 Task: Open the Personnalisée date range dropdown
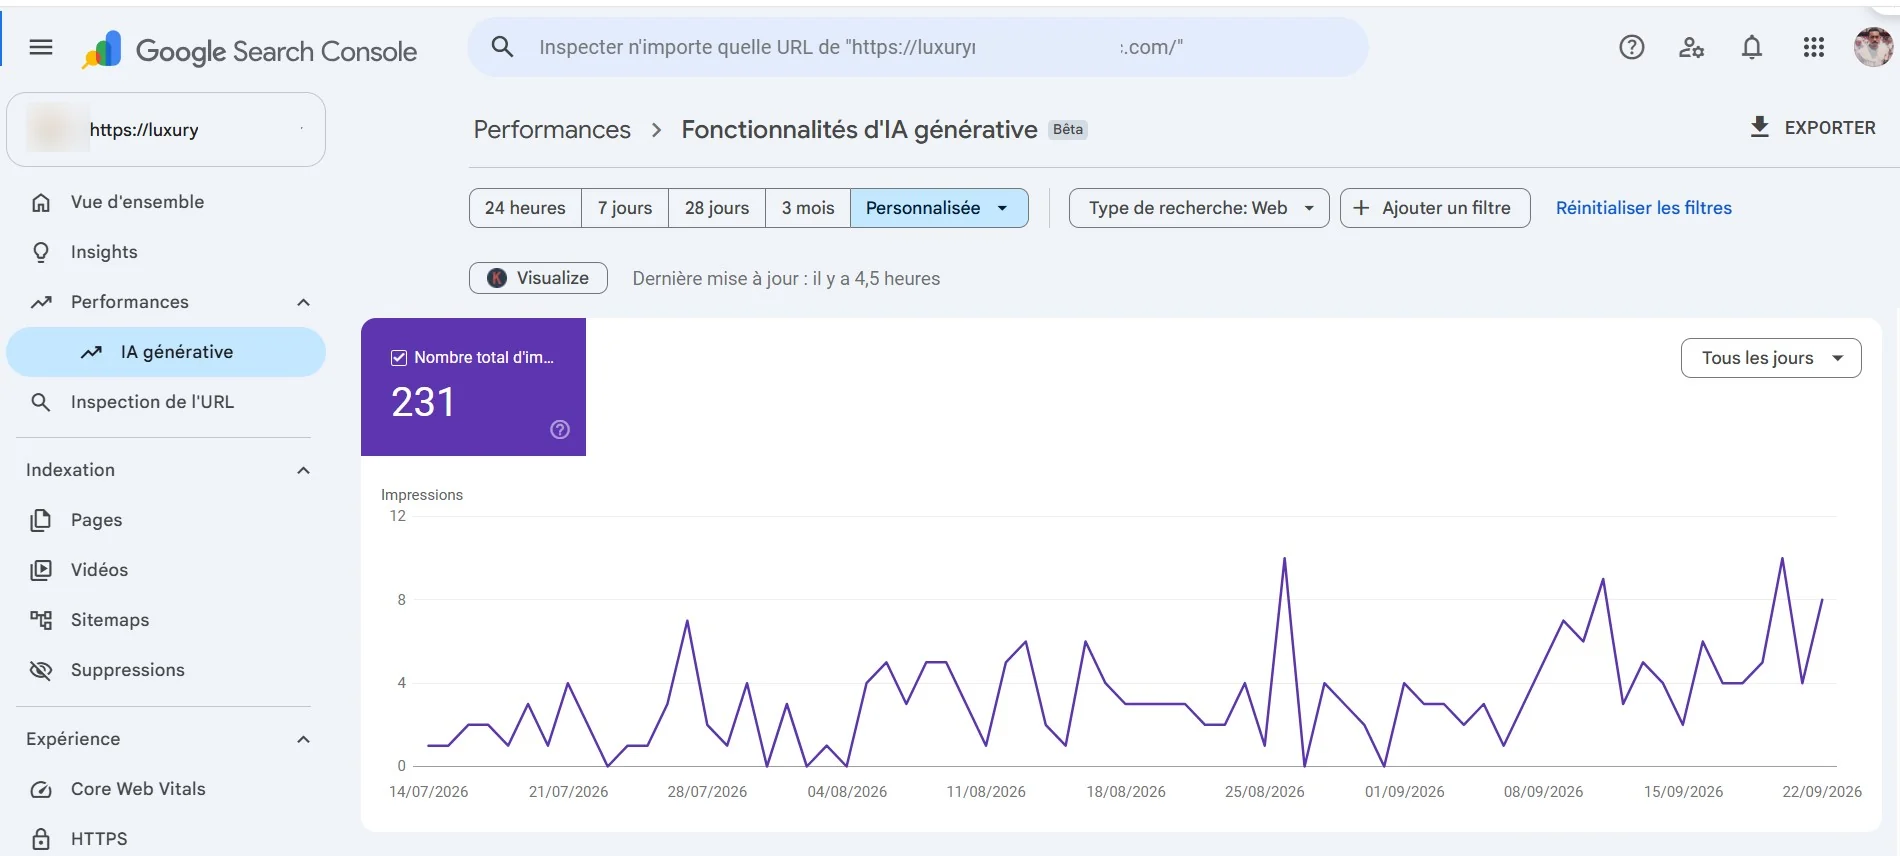pyautogui.click(x=939, y=208)
